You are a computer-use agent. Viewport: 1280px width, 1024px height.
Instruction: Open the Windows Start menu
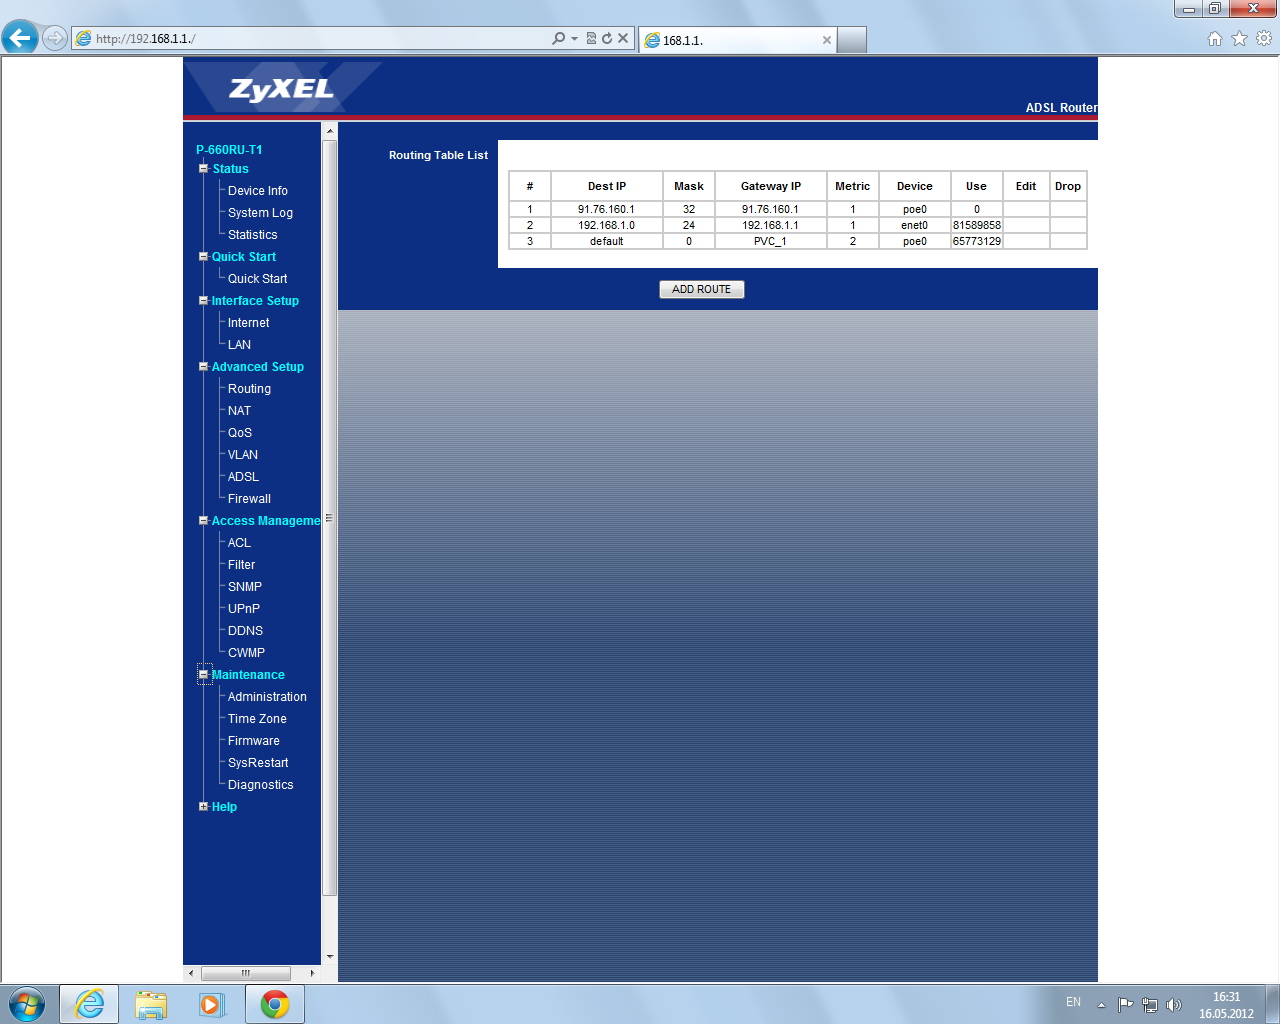point(27,1004)
